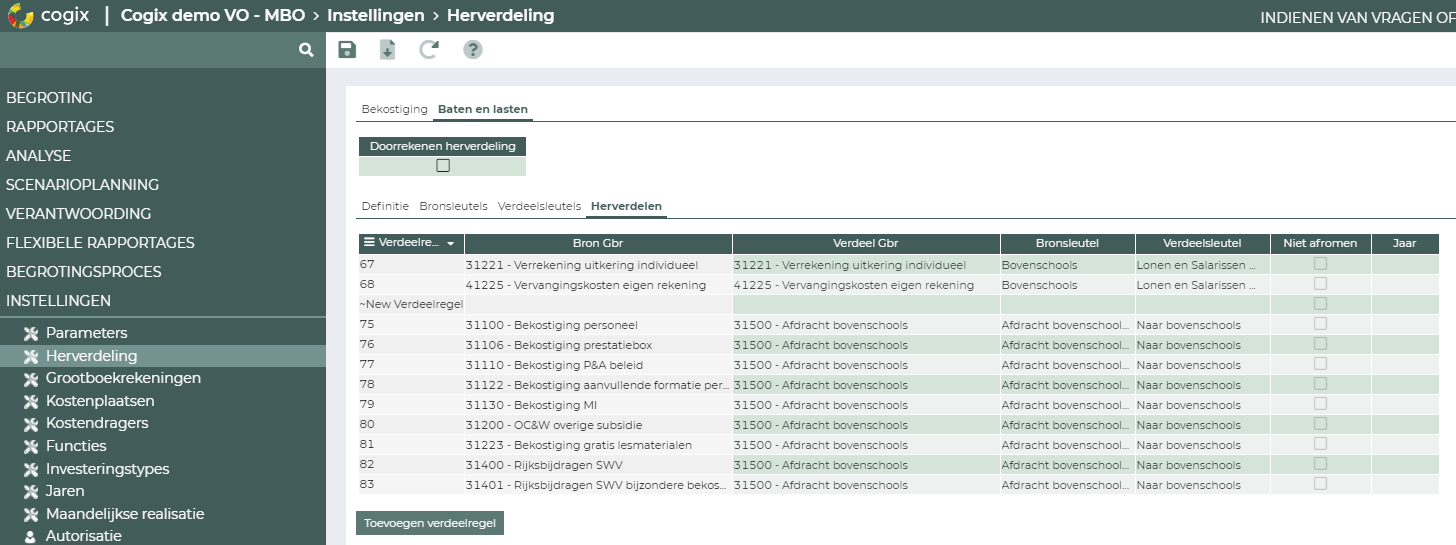Image resolution: width=1456 pixels, height=545 pixels.
Task: Click the tools icon beside Parameters
Action: tap(30, 333)
